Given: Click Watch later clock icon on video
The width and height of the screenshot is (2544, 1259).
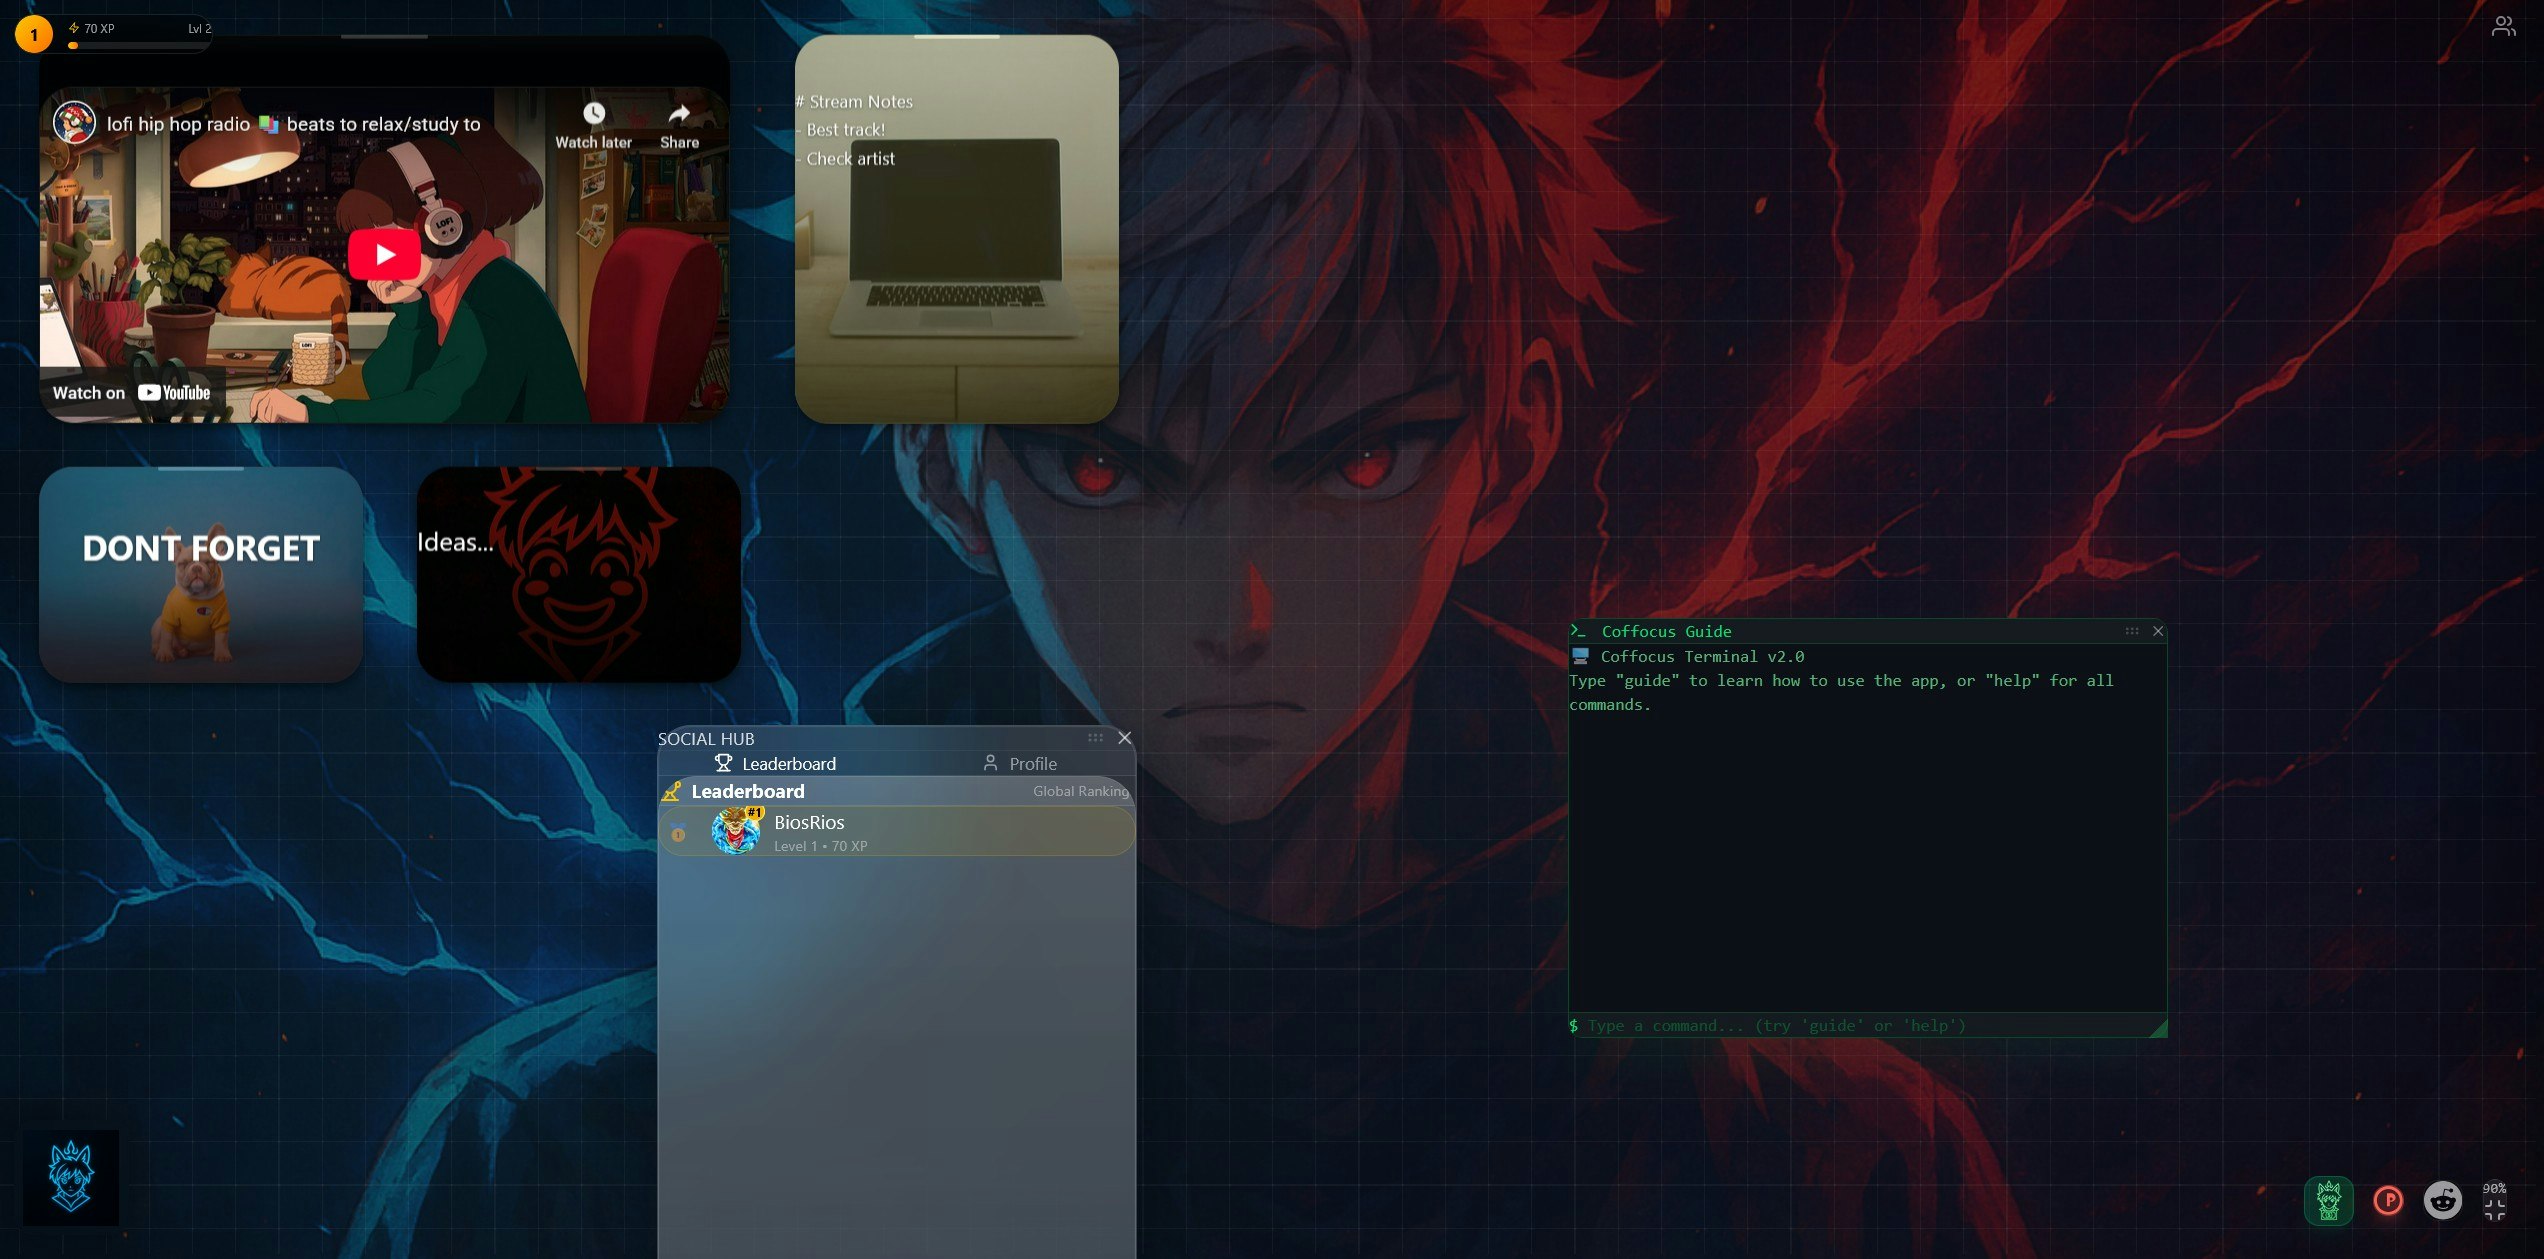Looking at the screenshot, I should click(594, 114).
